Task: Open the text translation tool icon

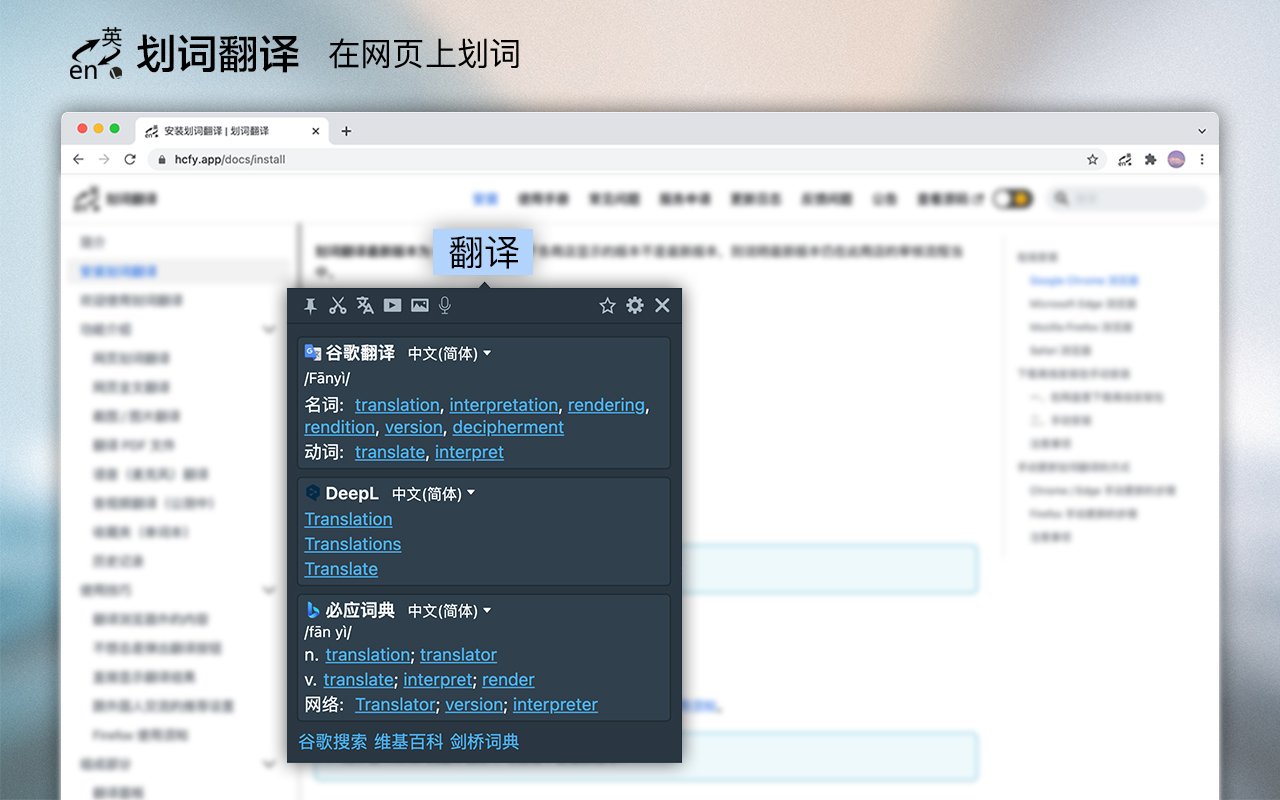Action: click(x=365, y=305)
